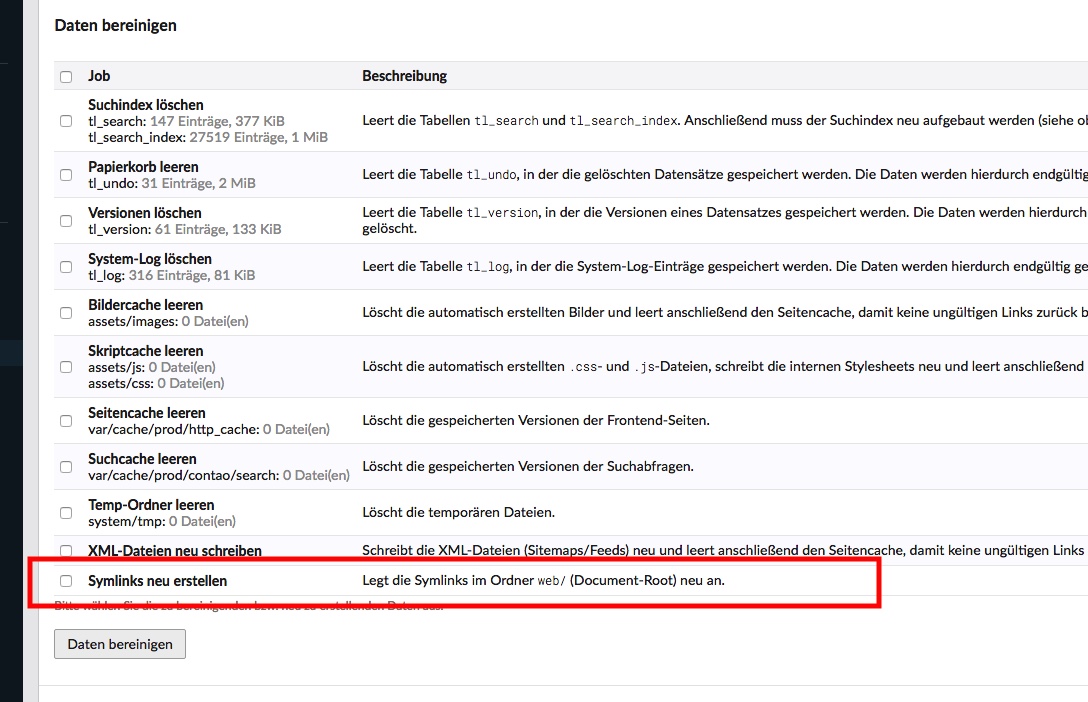Tick the Skriptcache leeren checkbox

tap(66, 367)
